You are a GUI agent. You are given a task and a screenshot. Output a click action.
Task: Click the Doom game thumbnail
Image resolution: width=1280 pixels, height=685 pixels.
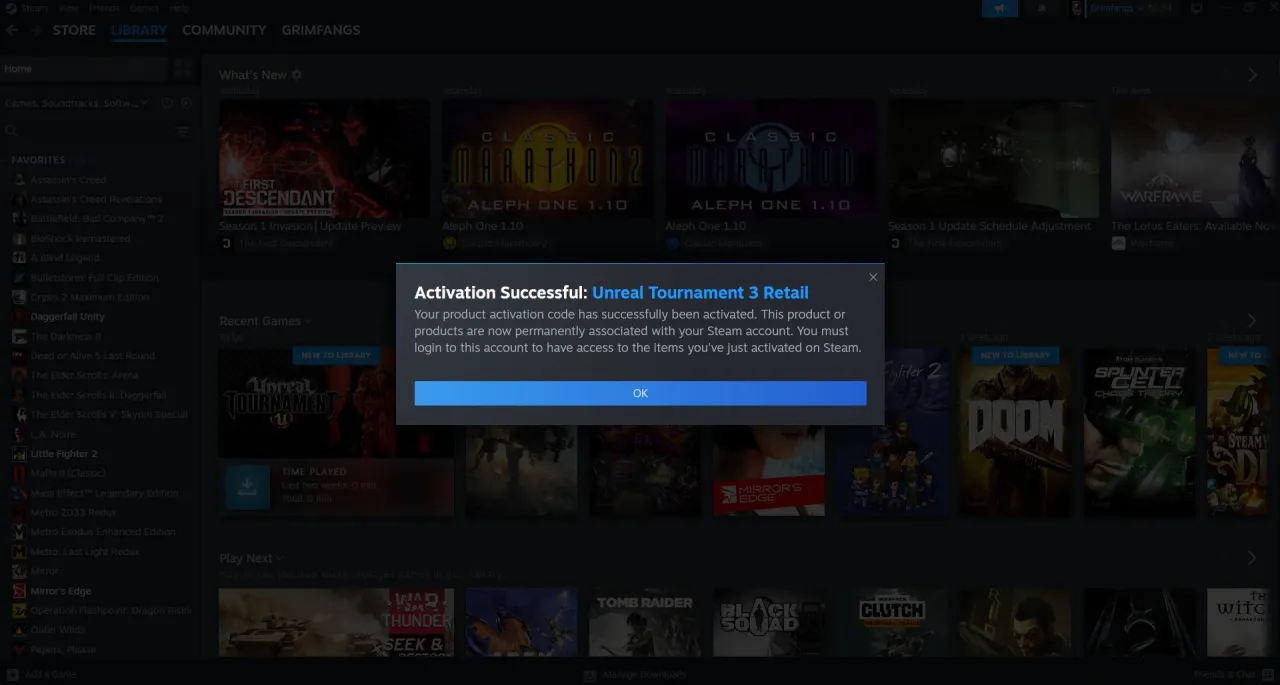pyautogui.click(x=1015, y=430)
